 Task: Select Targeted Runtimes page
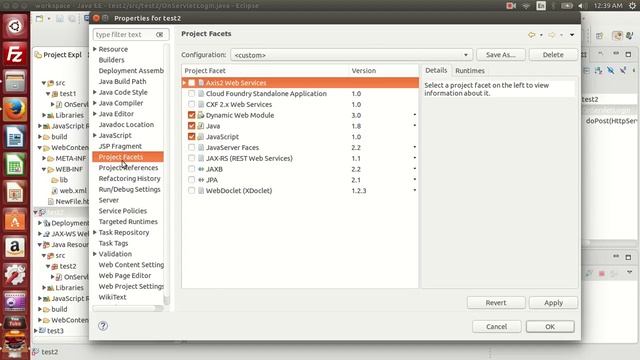point(128,222)
